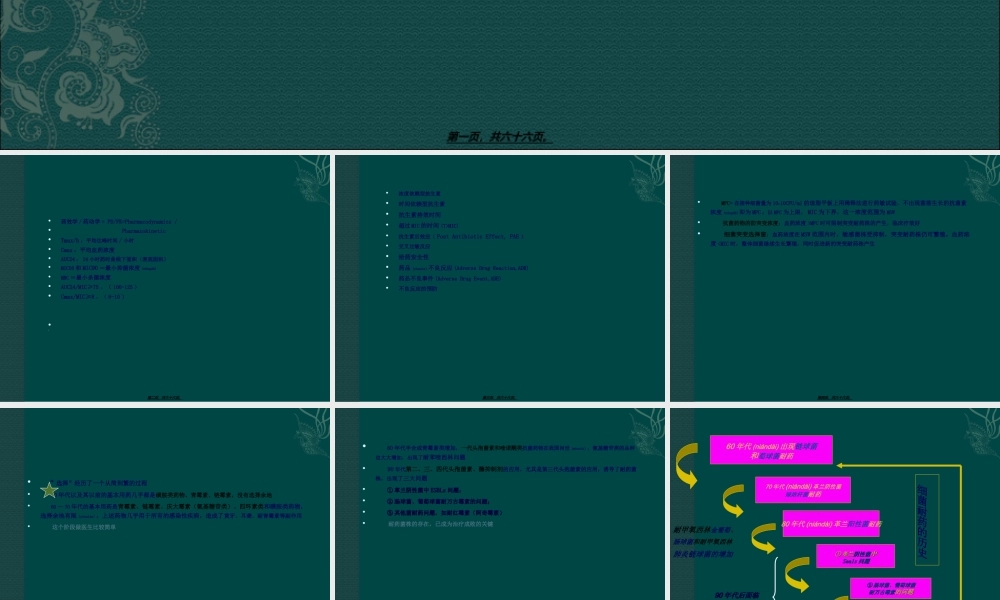Open the bottom-middle slide with three numbered problems
This screenshot has width=1000, height=600.
point(500,503)
